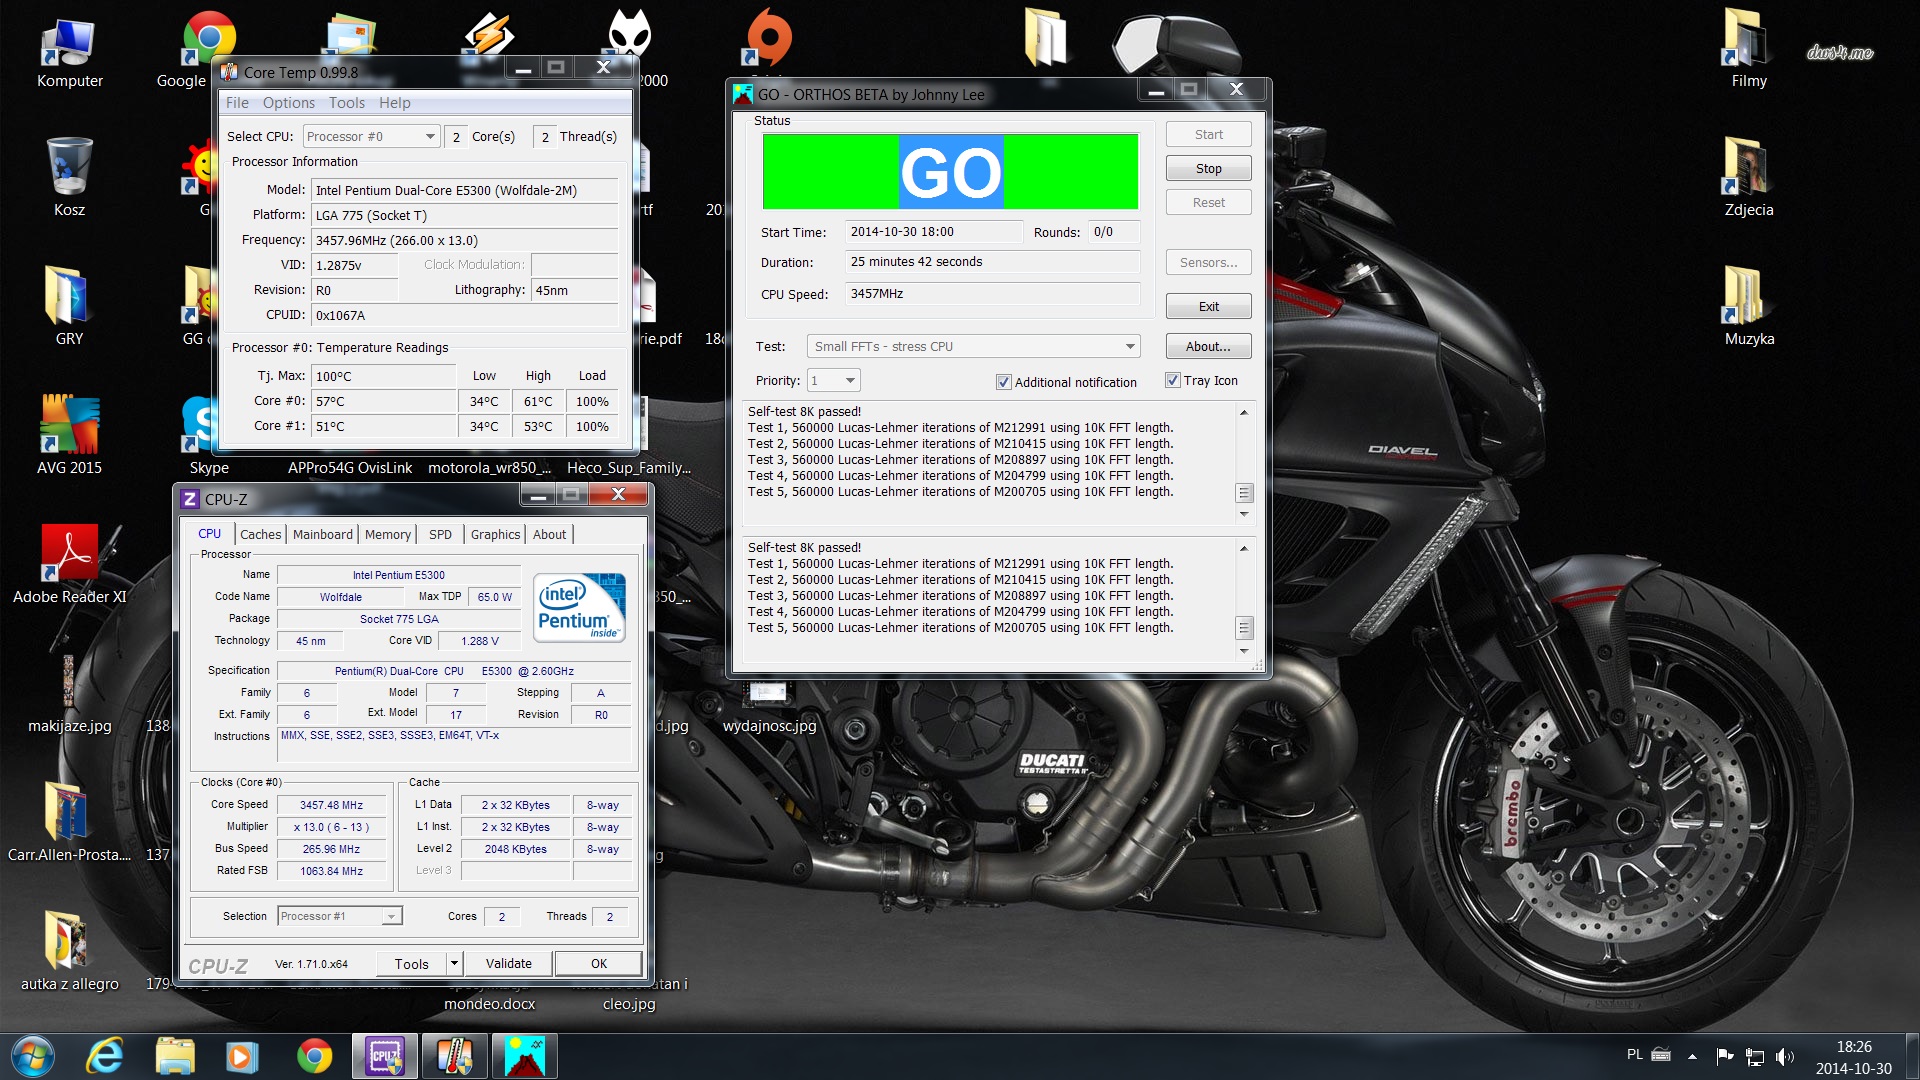Image resolution: width=1920 pixels, height=1080 pixels.
Task: Expand the Priority dropdown
Action: click(x=850, y=381)
